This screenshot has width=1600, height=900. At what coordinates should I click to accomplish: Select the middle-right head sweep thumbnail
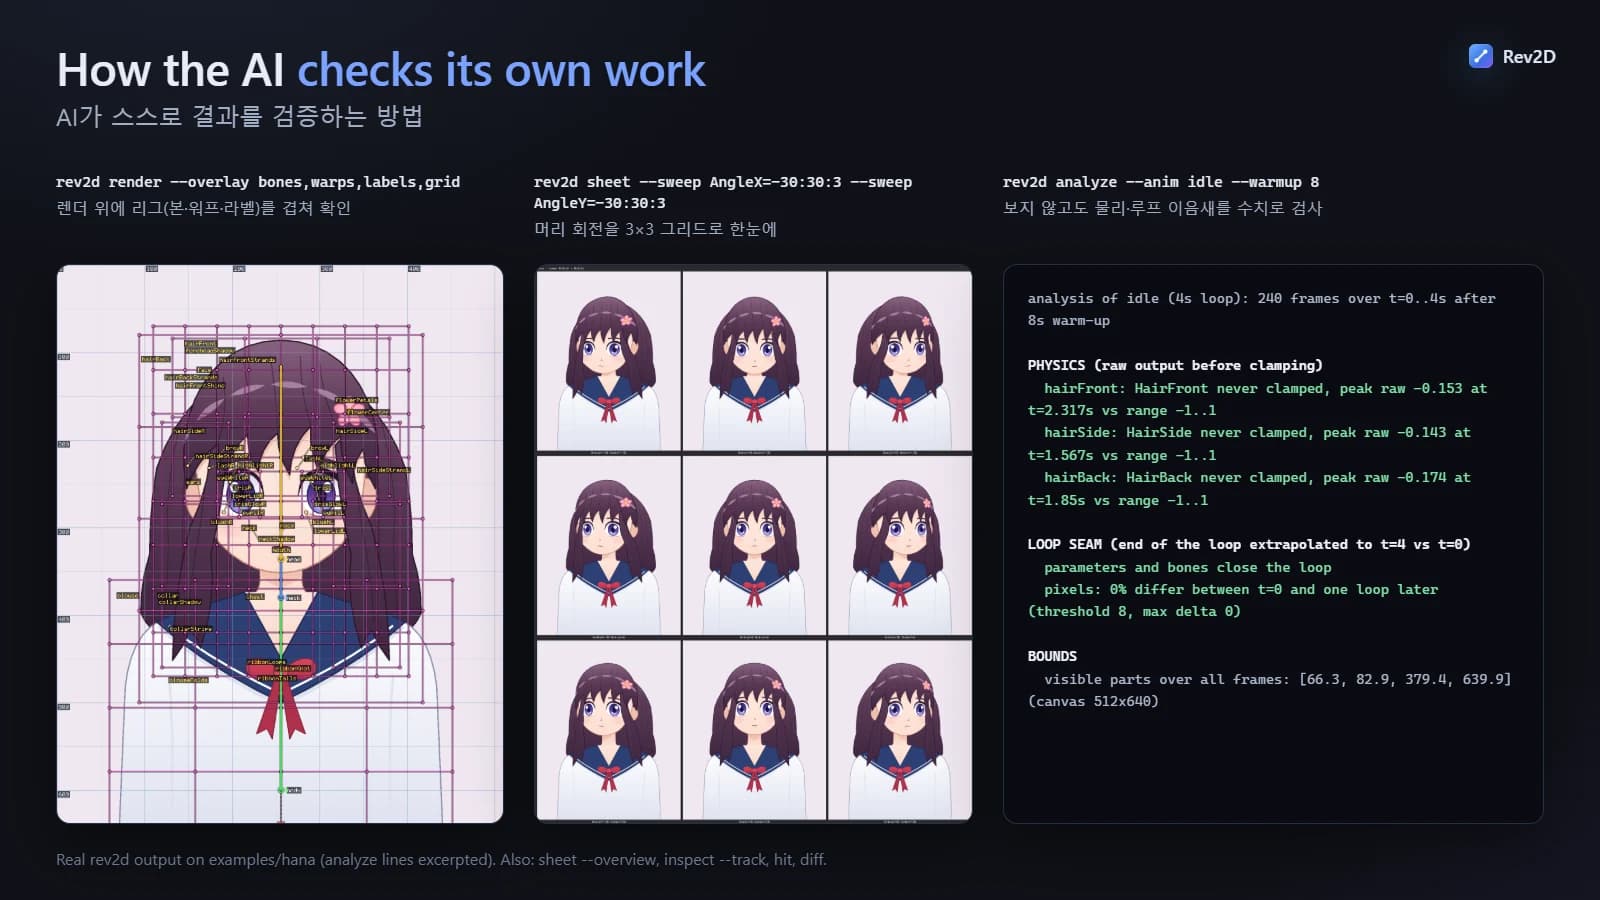tap(900, 546)
